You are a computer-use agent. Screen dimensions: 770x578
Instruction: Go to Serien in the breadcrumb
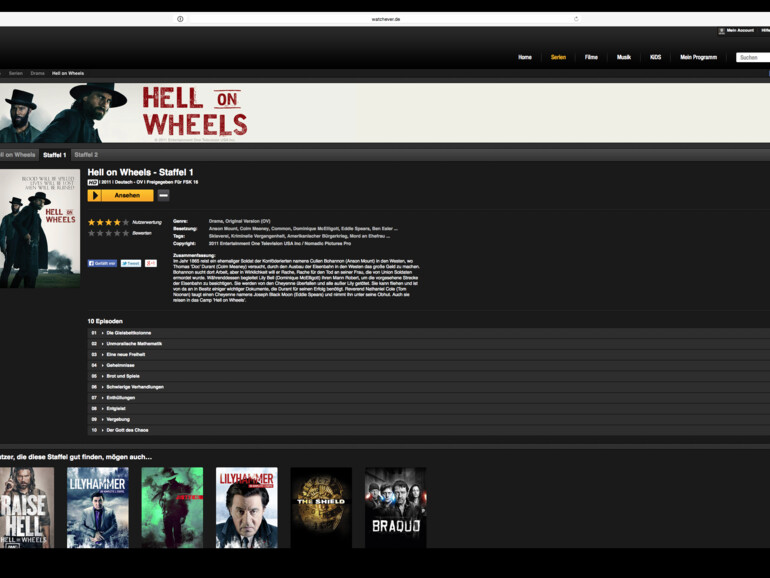16,73
